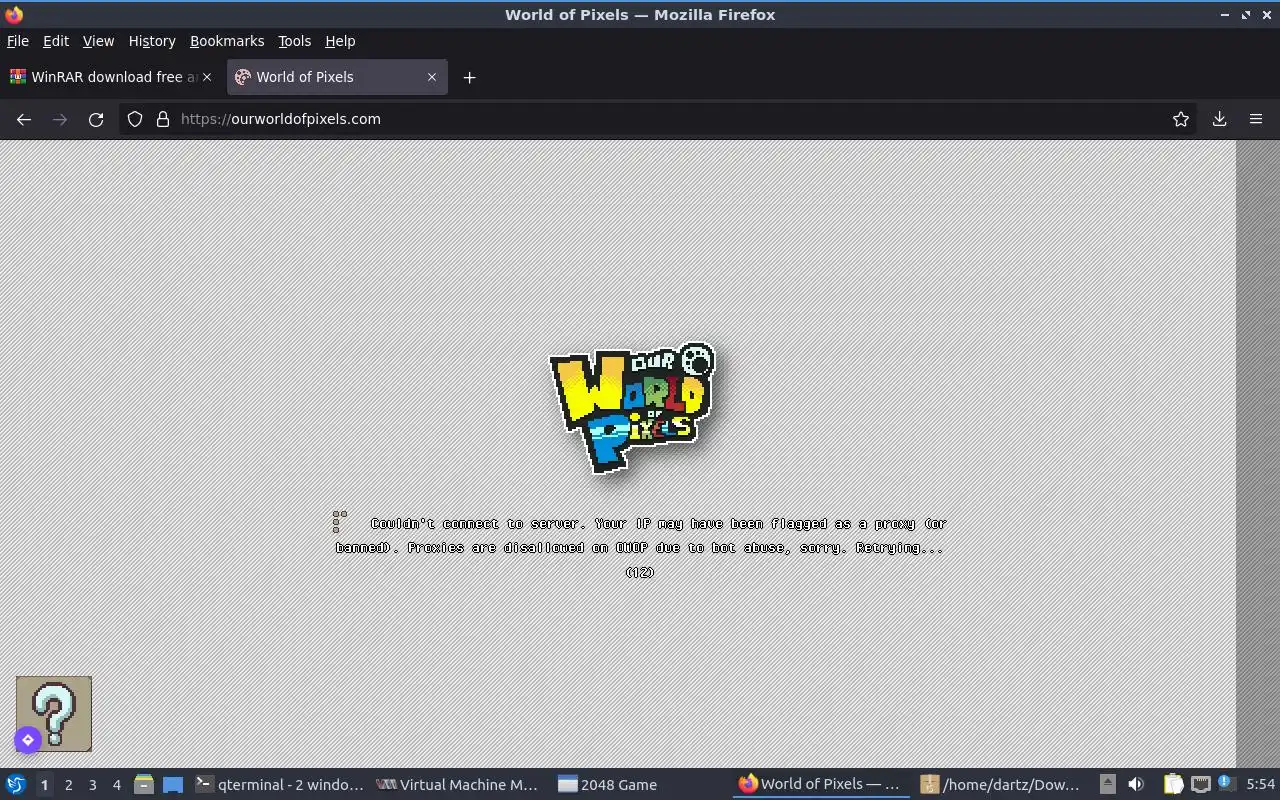Switch to virtual desktop 1

(44, 785)
